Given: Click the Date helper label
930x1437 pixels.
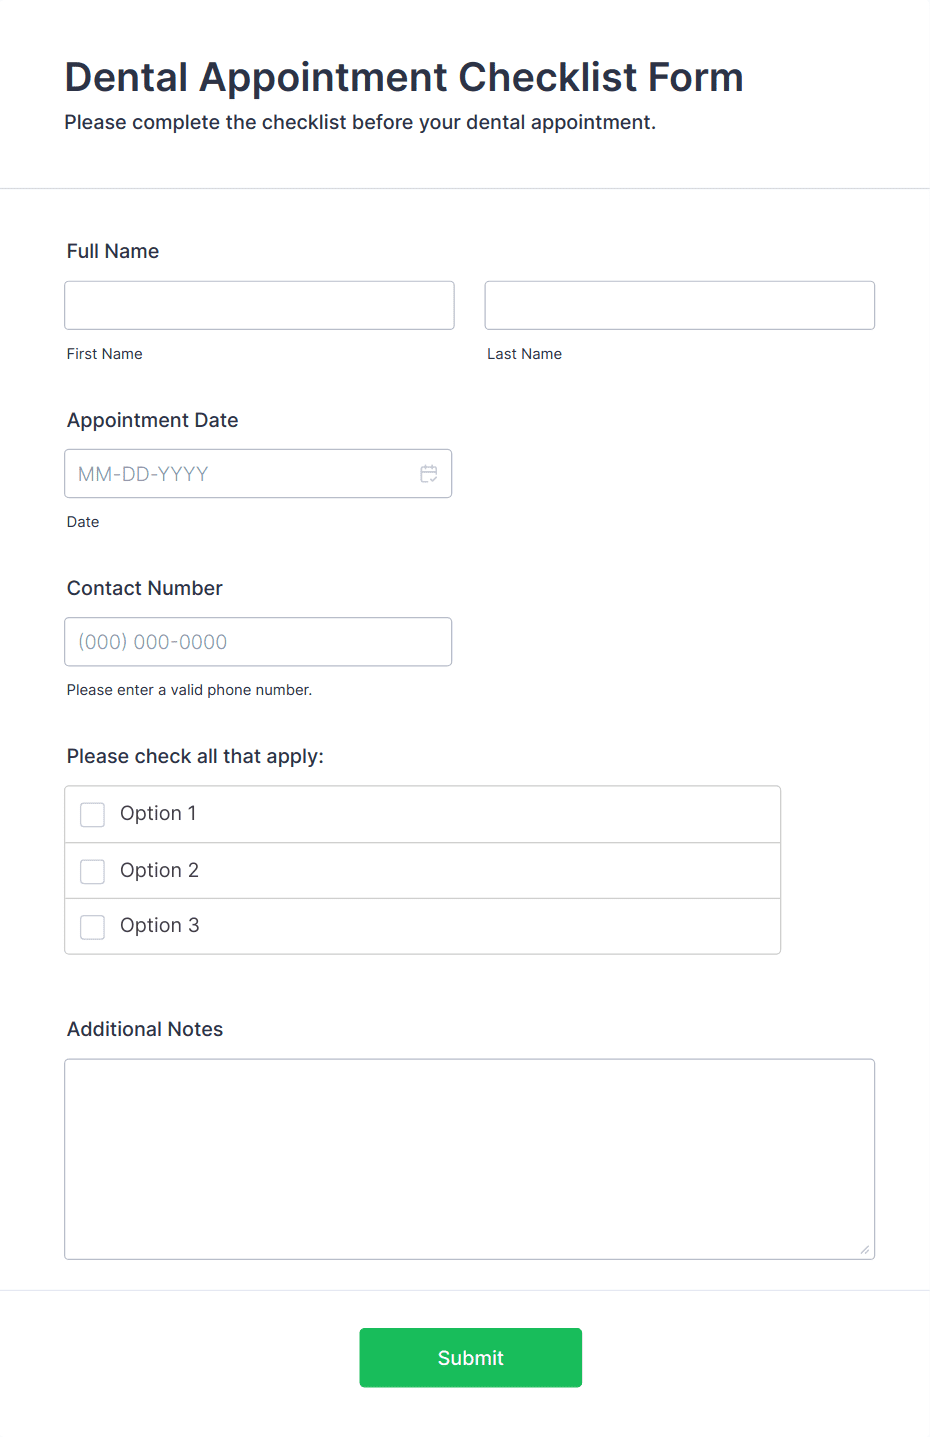Looking at the screenshot, I should tap(83, 521).
